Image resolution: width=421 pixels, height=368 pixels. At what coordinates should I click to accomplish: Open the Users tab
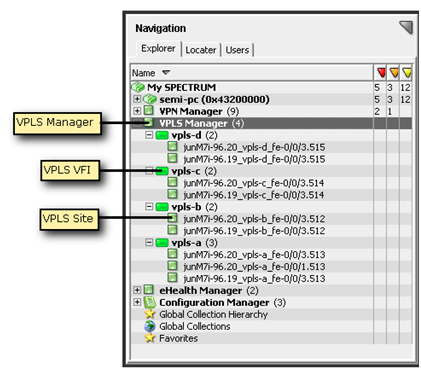[237, 50]
